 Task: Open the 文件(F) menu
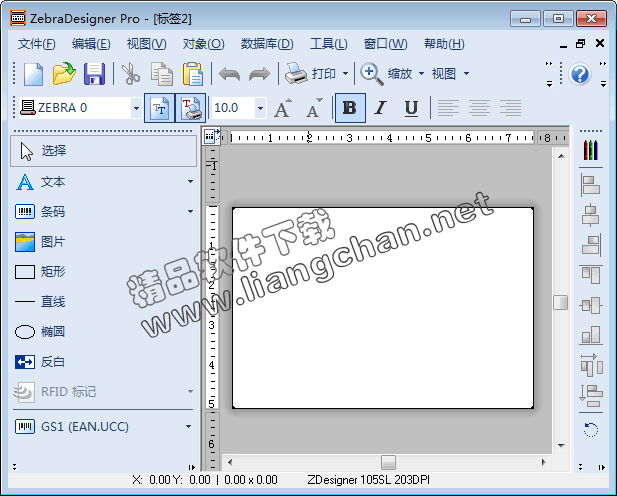pos(37,44)
